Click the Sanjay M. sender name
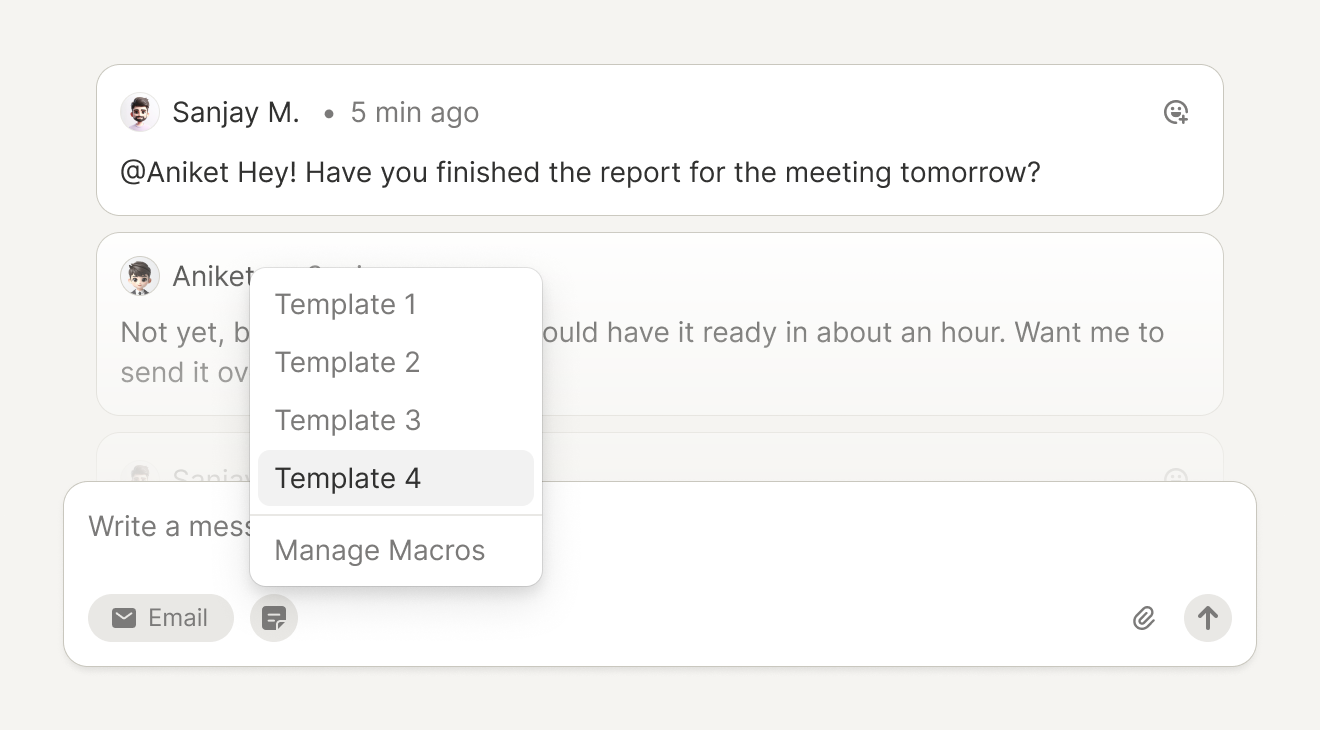1320x730 pixels. coord(236,113)
